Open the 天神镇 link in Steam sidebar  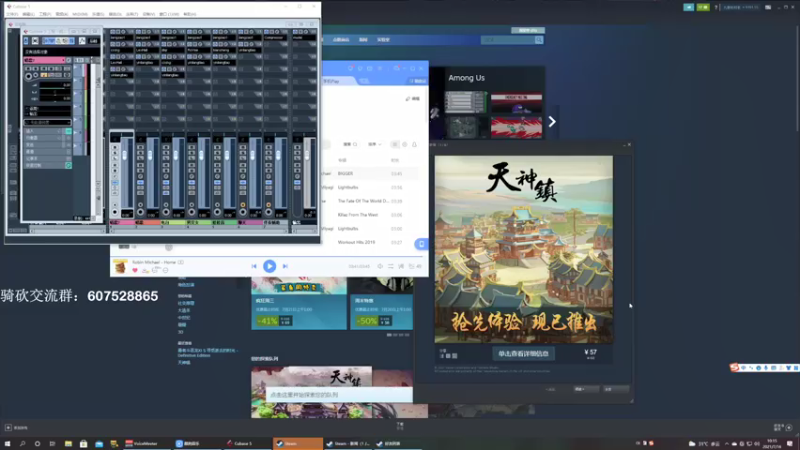[x=184, y=363]
